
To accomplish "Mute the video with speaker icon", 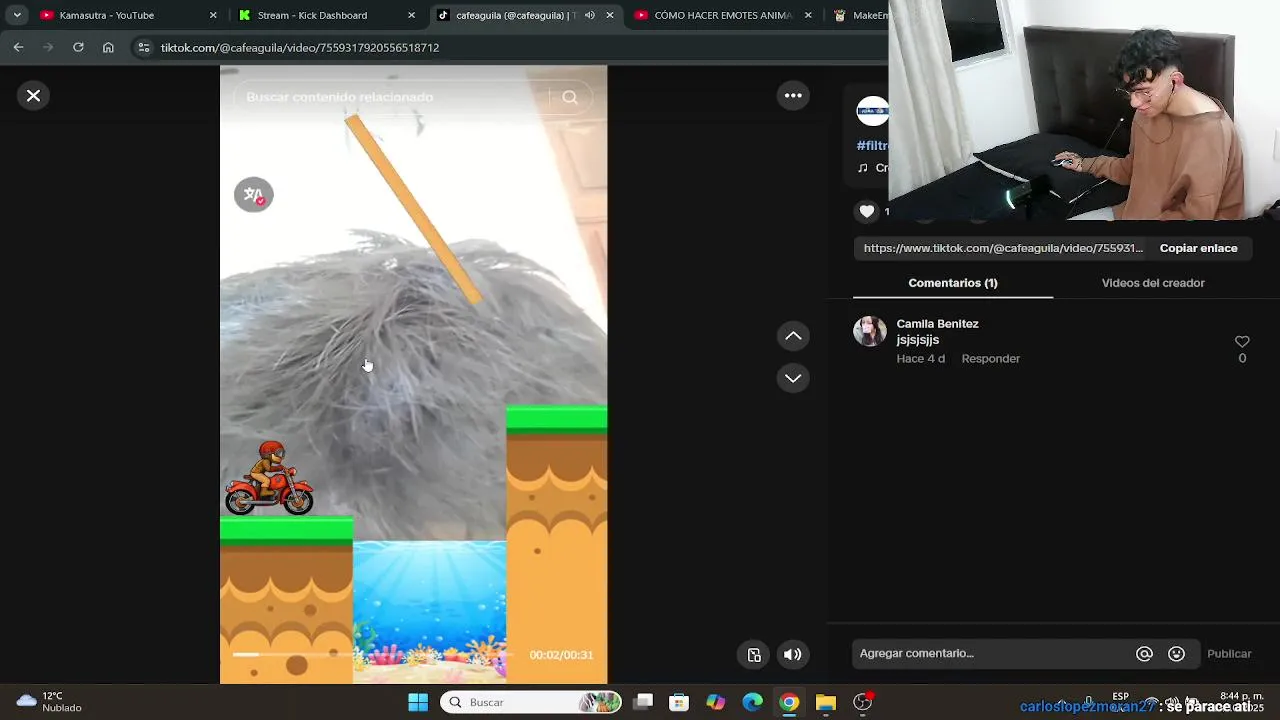I will coord(792,655).
